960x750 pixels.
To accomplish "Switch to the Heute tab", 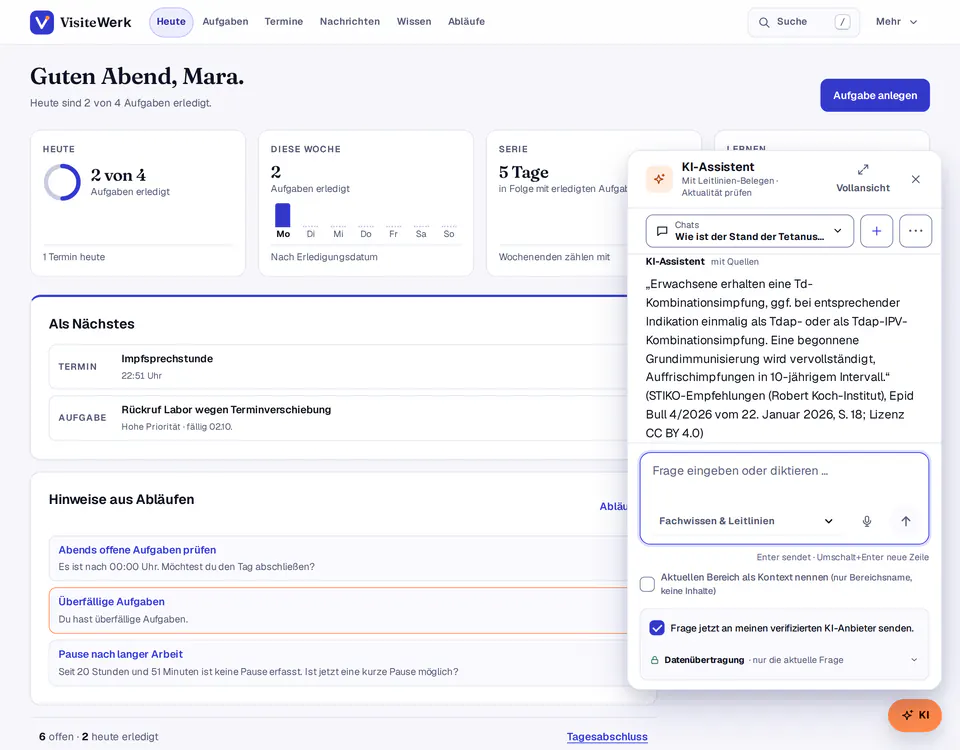I will tap(171, 22).
